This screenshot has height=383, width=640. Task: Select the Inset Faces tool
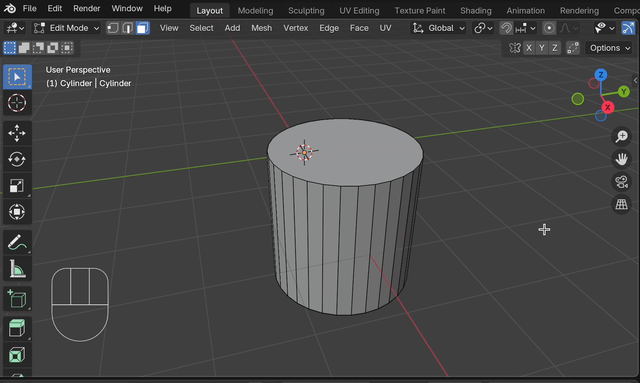click(17, 355)
